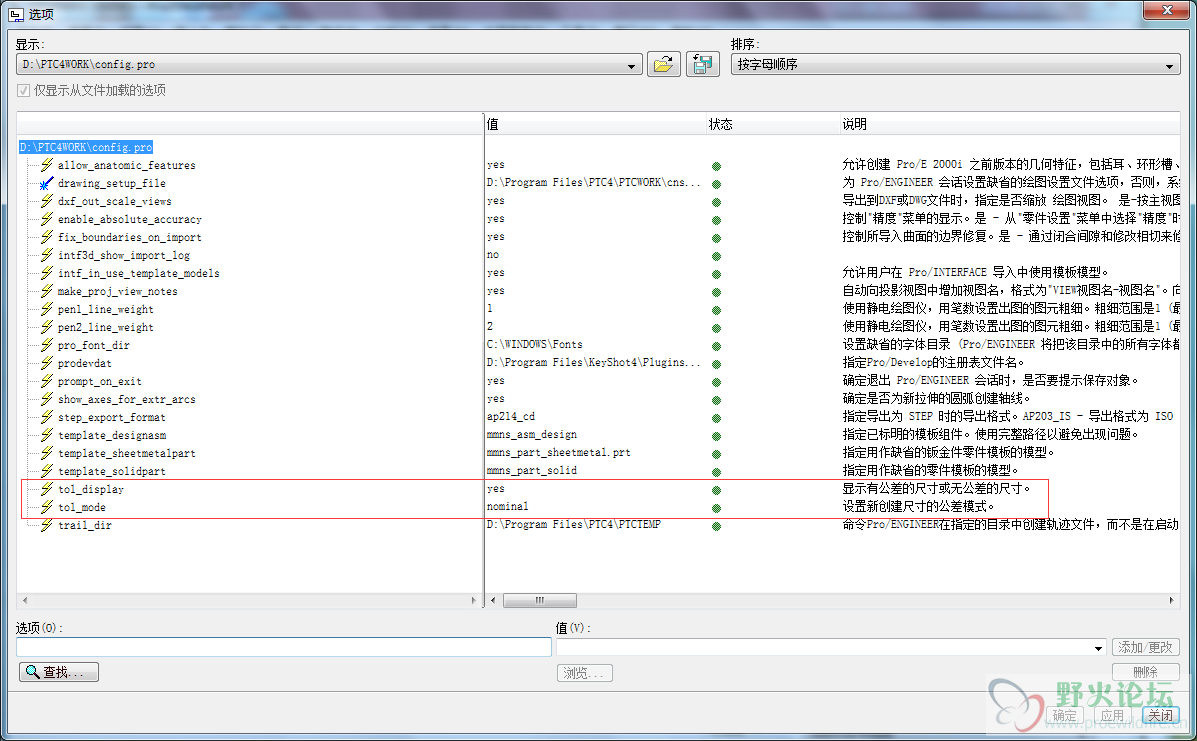The width and height of the screenshot is (1197, 741).
Task: Click green status dot for intf3d_show_import_log row
Action: click(x=716, y=256)
